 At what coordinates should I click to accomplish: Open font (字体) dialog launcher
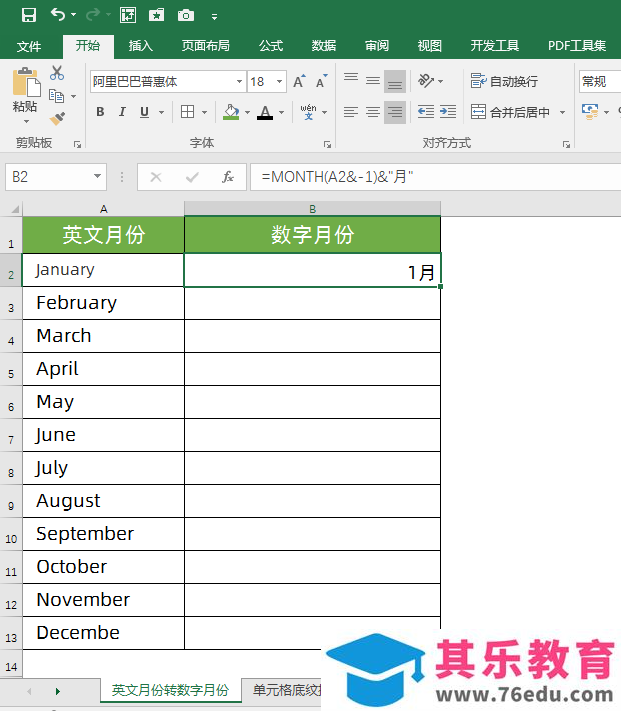[327, 144]
